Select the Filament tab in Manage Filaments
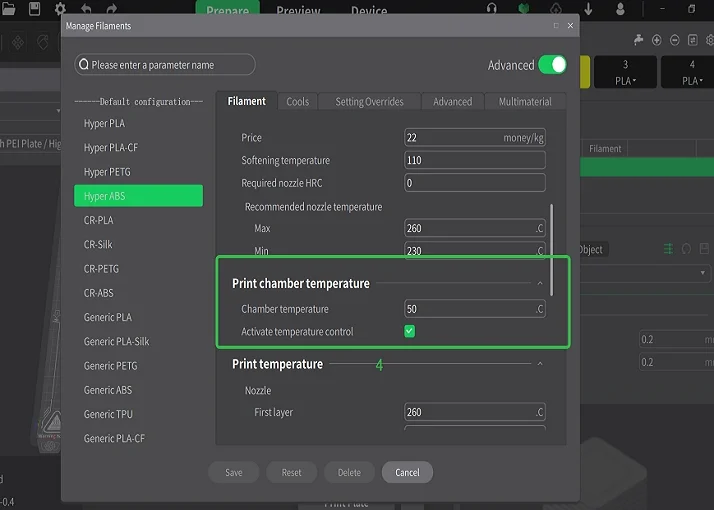Image resolution: width=714 pixels, height=510 pixels. point(246,101)
